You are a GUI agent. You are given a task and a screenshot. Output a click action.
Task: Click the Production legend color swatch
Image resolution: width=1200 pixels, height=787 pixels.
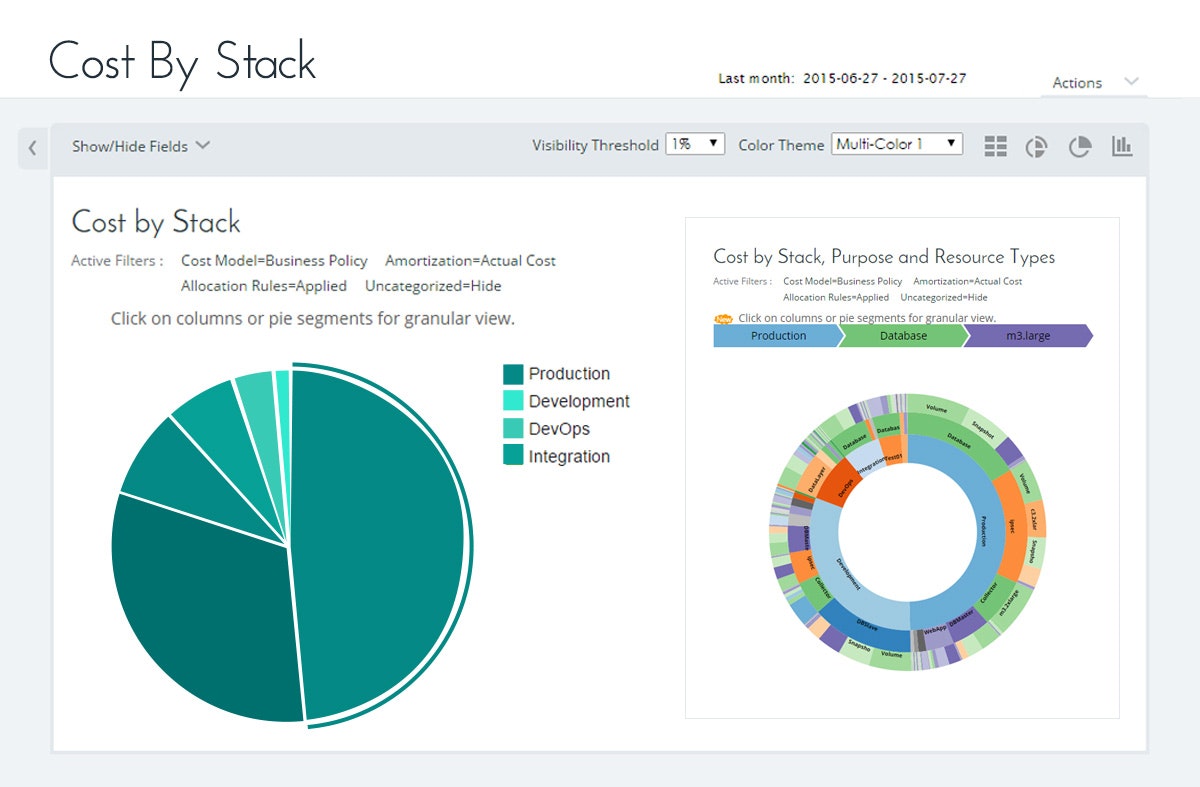tap(513, 374)
